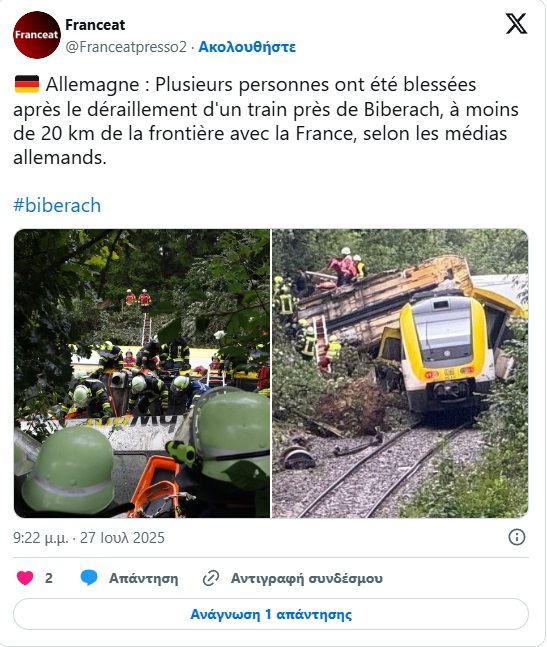Click the Απάντηση reply button
The width and height of the screenshot is (547, 647).
click(x=144, y=578)
